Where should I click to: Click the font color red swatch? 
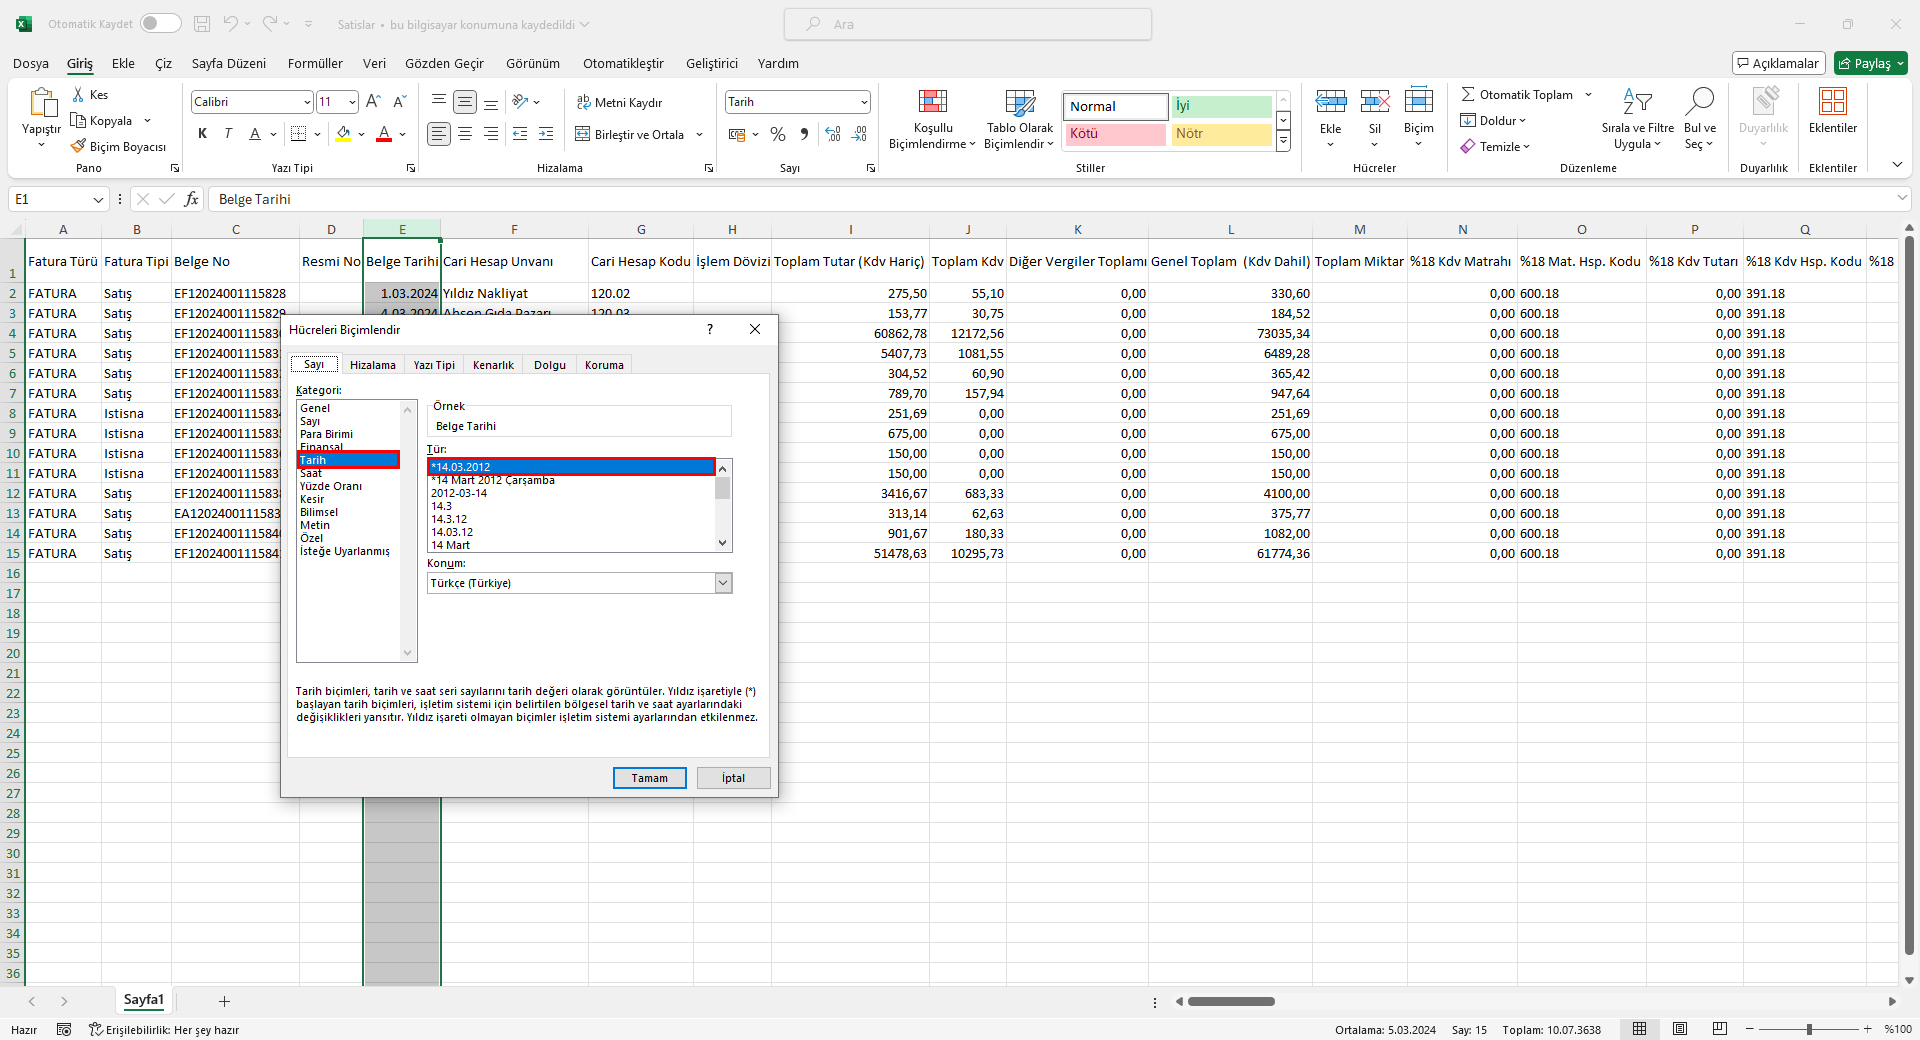coord(384,134)
